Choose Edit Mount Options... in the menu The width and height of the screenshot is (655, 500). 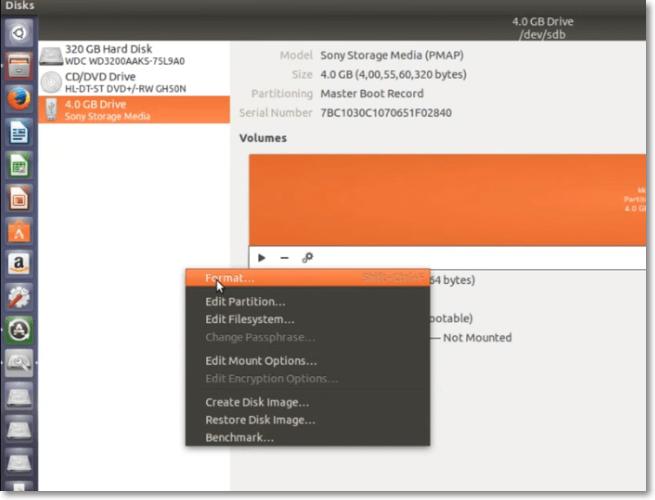(308, 360)
